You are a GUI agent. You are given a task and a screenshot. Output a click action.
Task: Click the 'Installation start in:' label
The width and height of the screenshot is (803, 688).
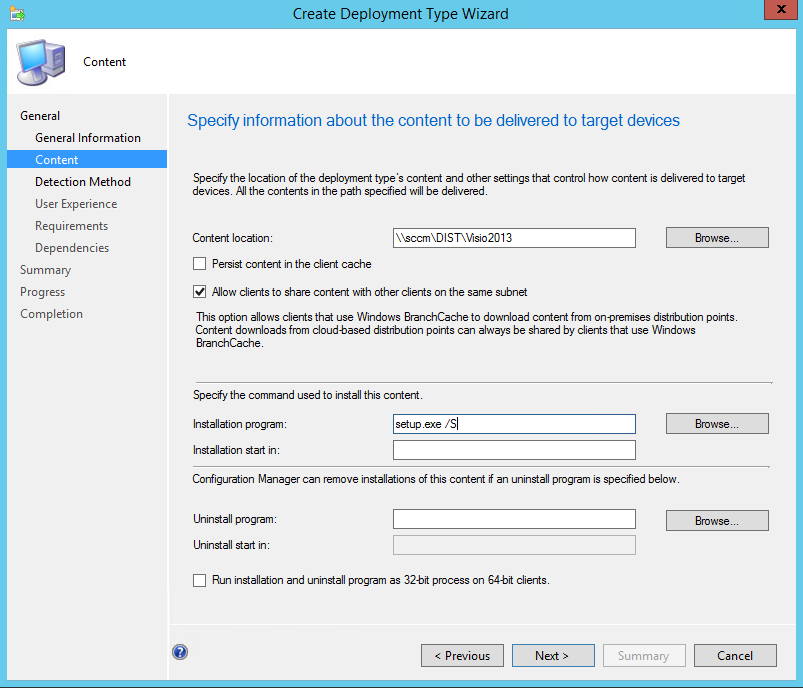[236, 450]
